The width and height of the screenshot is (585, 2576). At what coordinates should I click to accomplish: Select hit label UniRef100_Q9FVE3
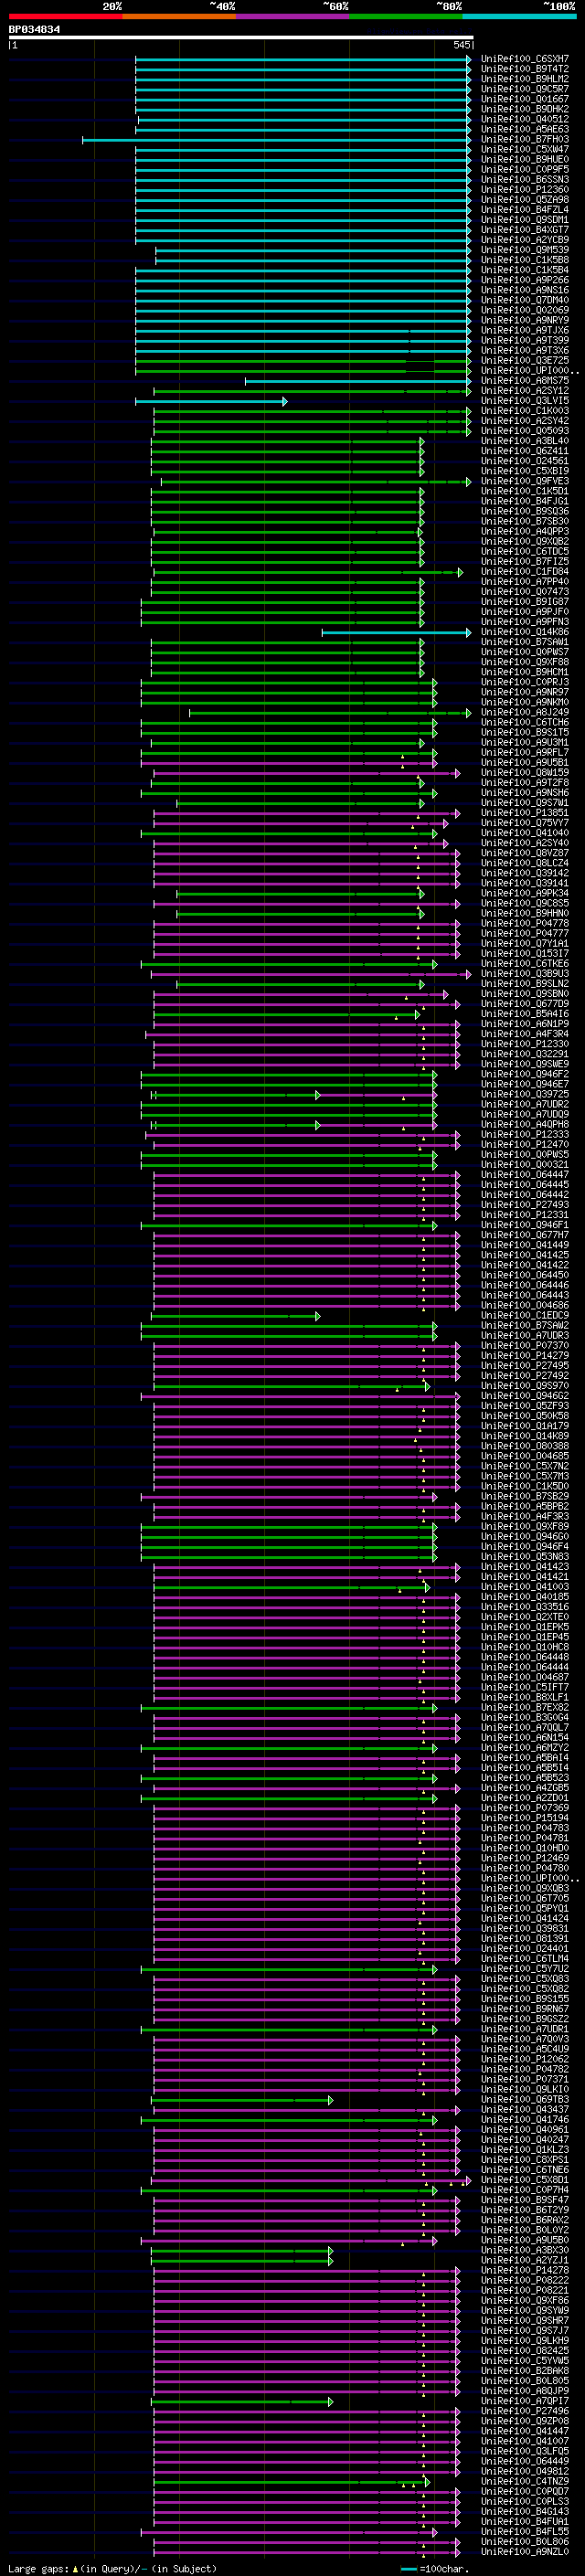tap(525, 481)
